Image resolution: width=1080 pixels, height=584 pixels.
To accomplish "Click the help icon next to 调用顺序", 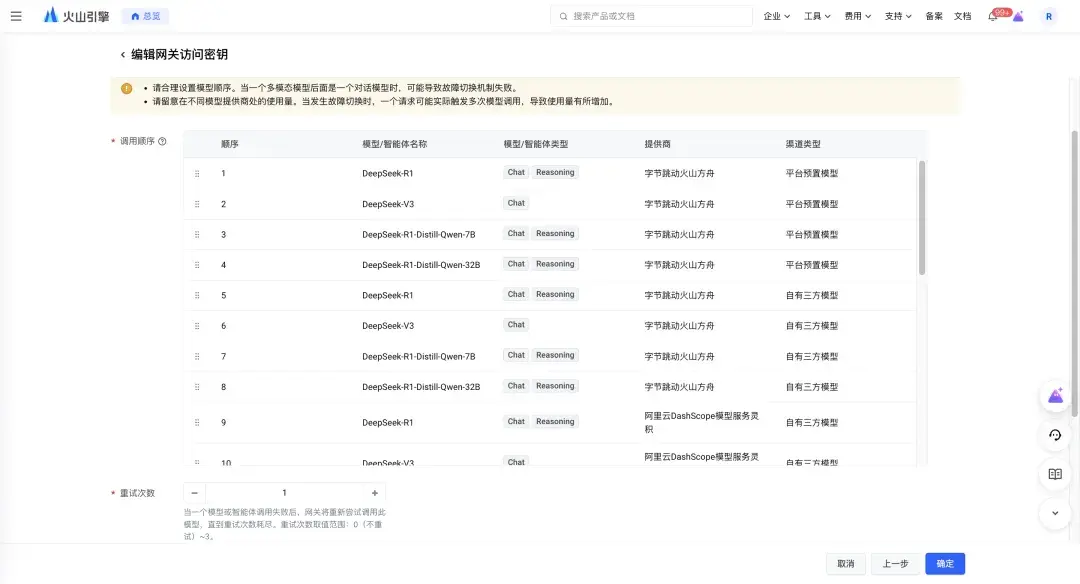I will [x=163, y=141].
